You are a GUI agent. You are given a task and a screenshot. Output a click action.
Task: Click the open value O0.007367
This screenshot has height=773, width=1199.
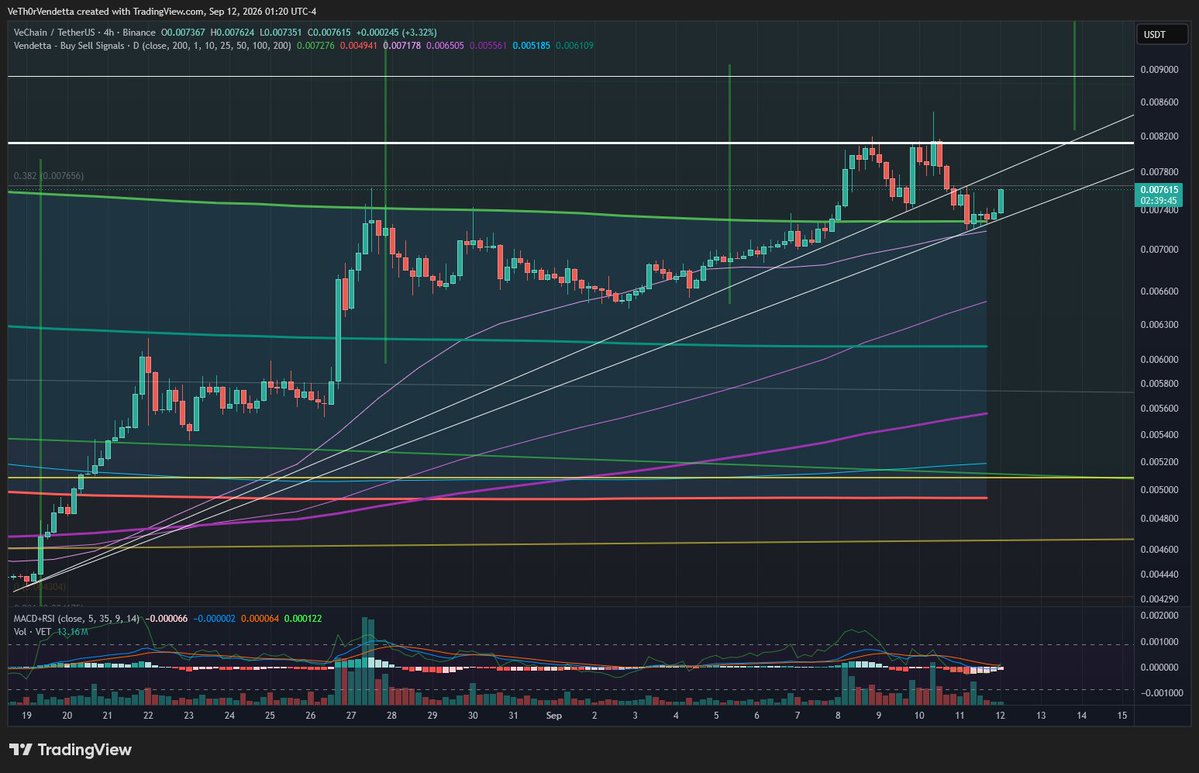(x=183, y=33)
